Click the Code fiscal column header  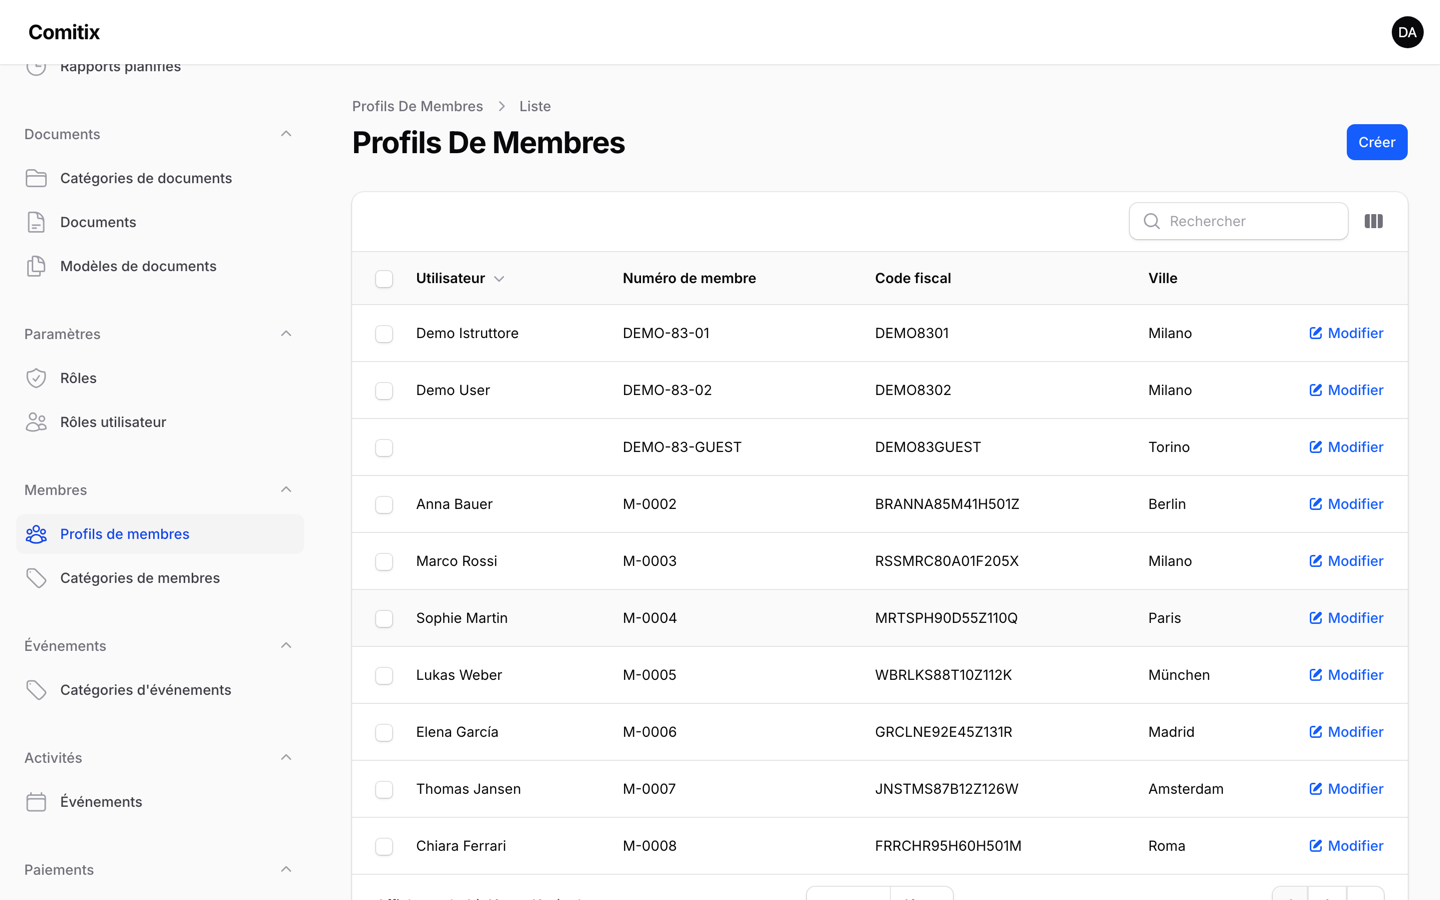click(913, 278)
